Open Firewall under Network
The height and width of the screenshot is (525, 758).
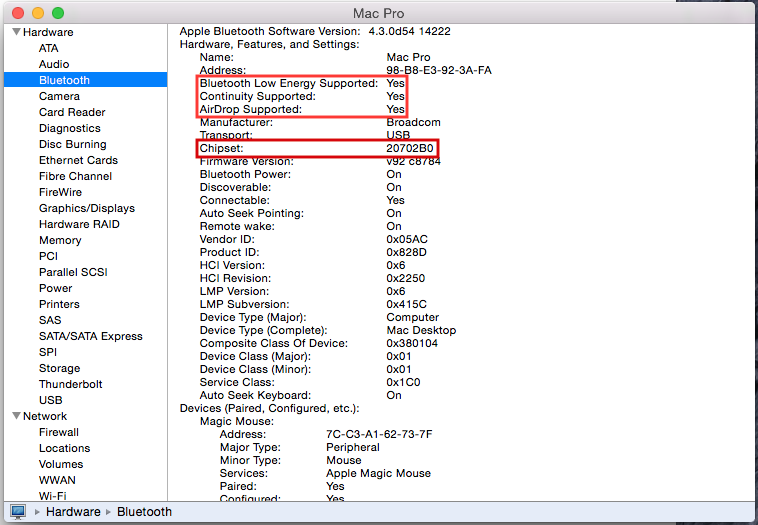click(x=59, y=432)
